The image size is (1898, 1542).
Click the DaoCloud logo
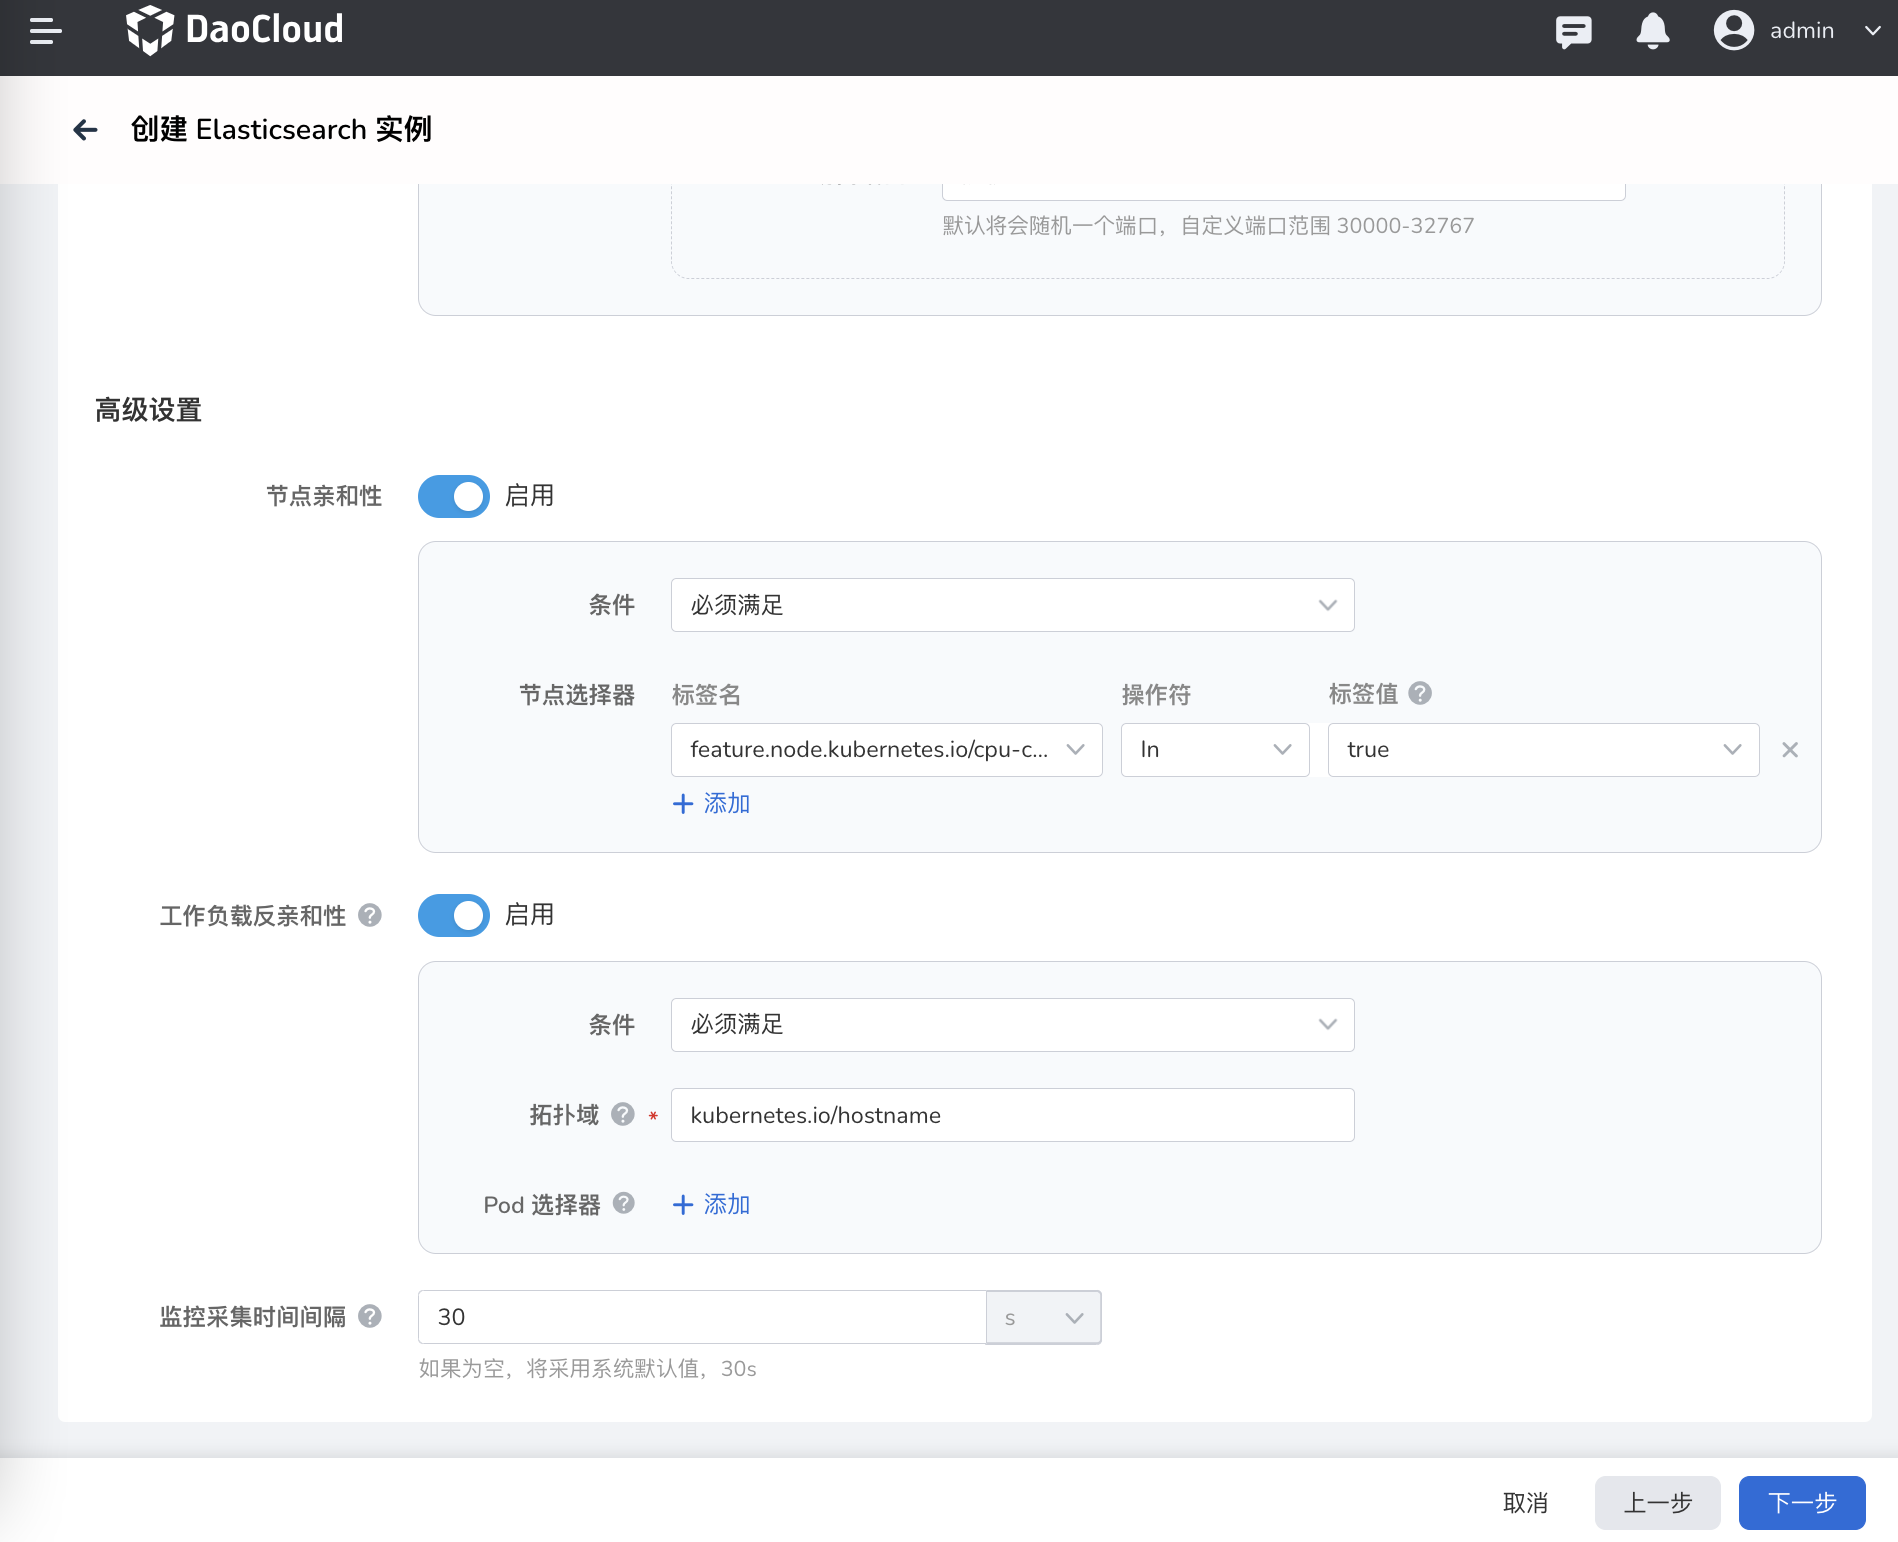(x=235, y=30)
